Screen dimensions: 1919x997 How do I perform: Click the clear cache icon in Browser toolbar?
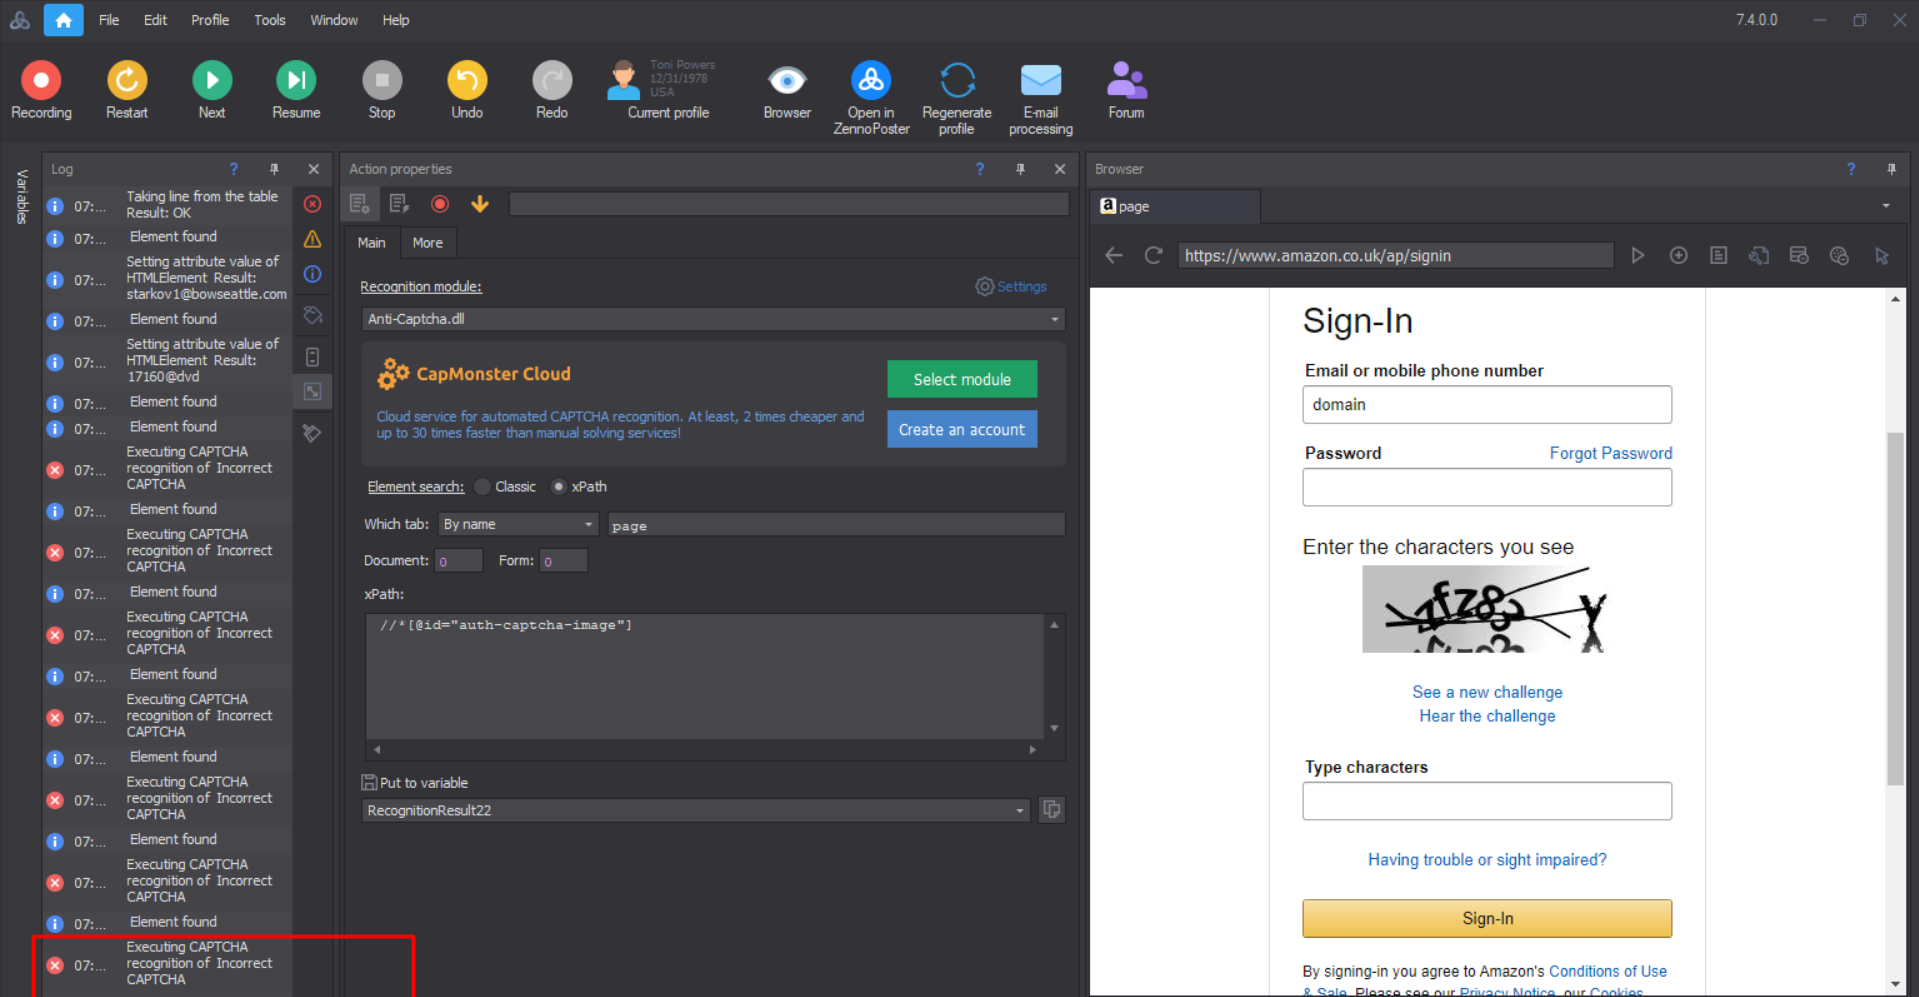coord(1799,256)
